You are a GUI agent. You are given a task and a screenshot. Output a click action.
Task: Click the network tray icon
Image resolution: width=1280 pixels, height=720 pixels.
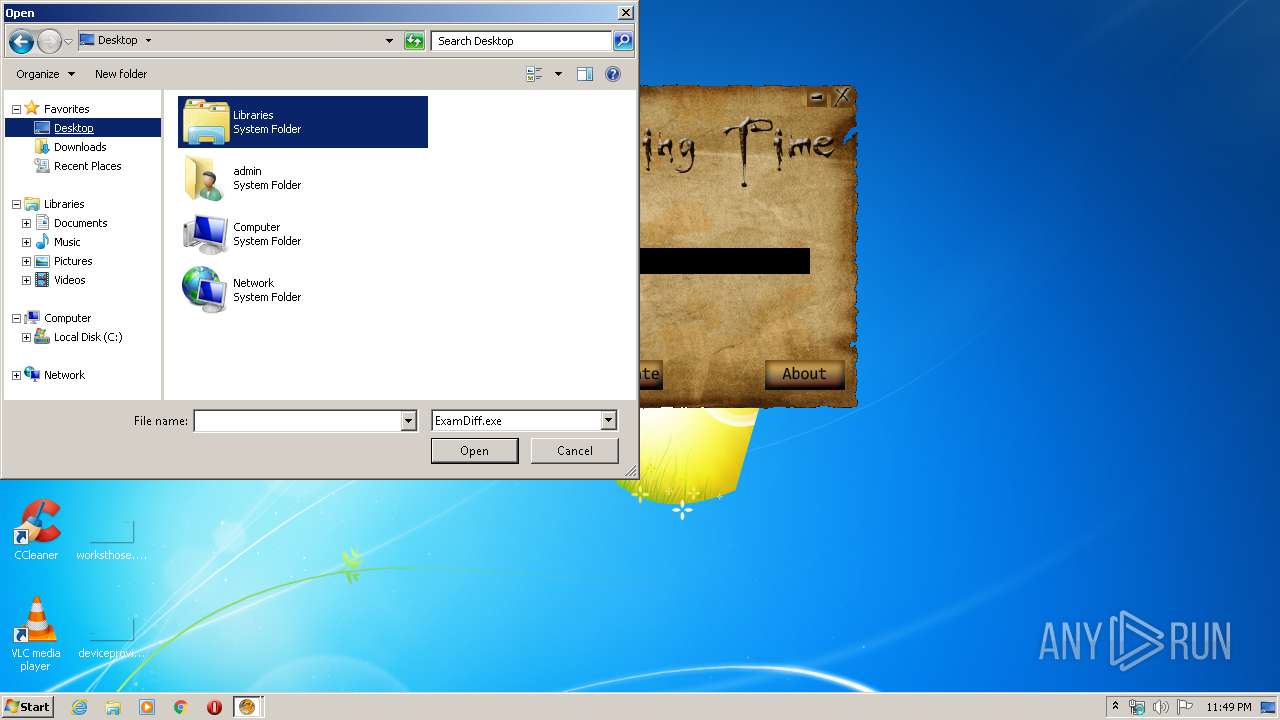coord(1137,707)
